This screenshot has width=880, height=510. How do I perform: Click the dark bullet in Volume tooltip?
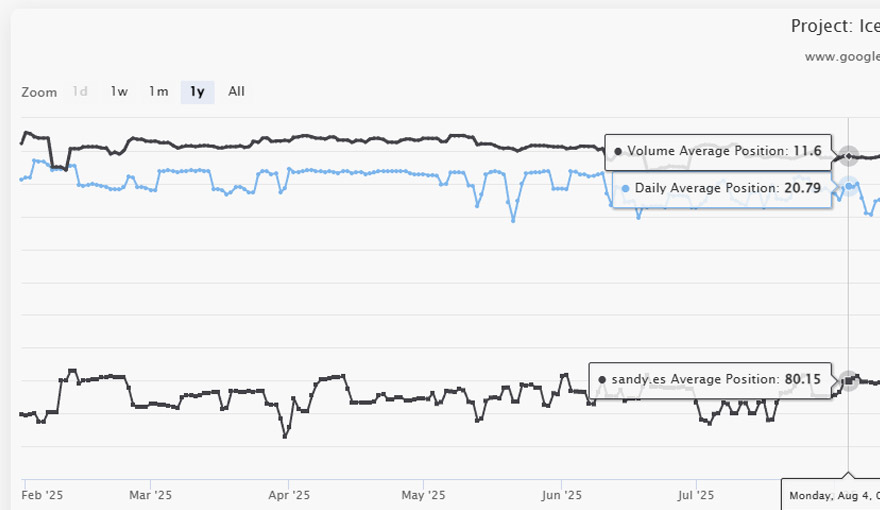click(618, 152)
